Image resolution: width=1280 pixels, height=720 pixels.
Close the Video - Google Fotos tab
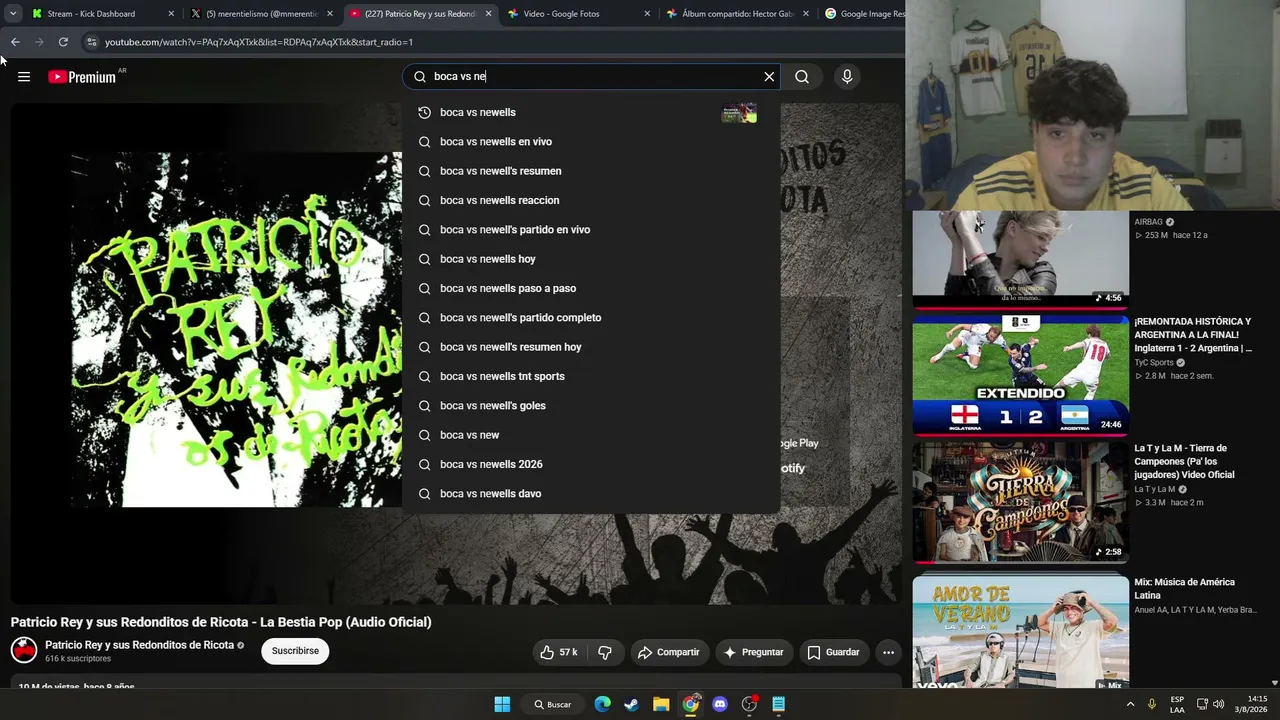pos(647,14)
